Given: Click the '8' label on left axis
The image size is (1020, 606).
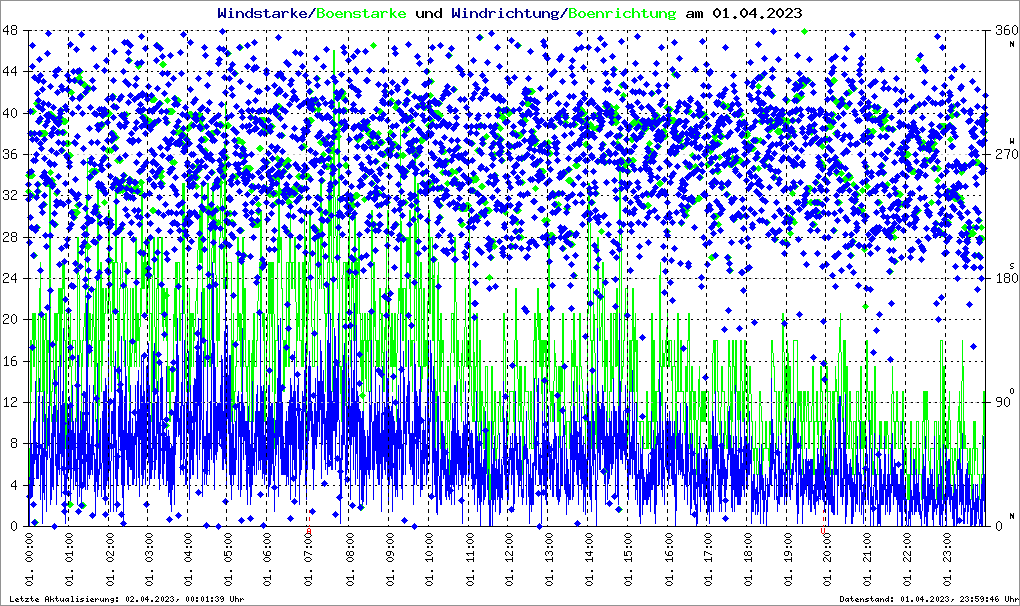Looking at the screenshot, I should (x=14, y=444).
